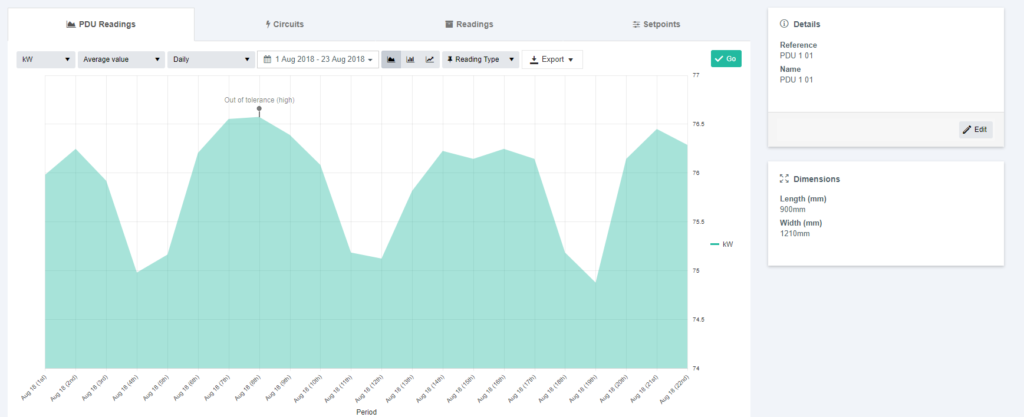Go to the Setpoints tab
This screenshot has height=417, width=1024.
[x=656, y=23]
